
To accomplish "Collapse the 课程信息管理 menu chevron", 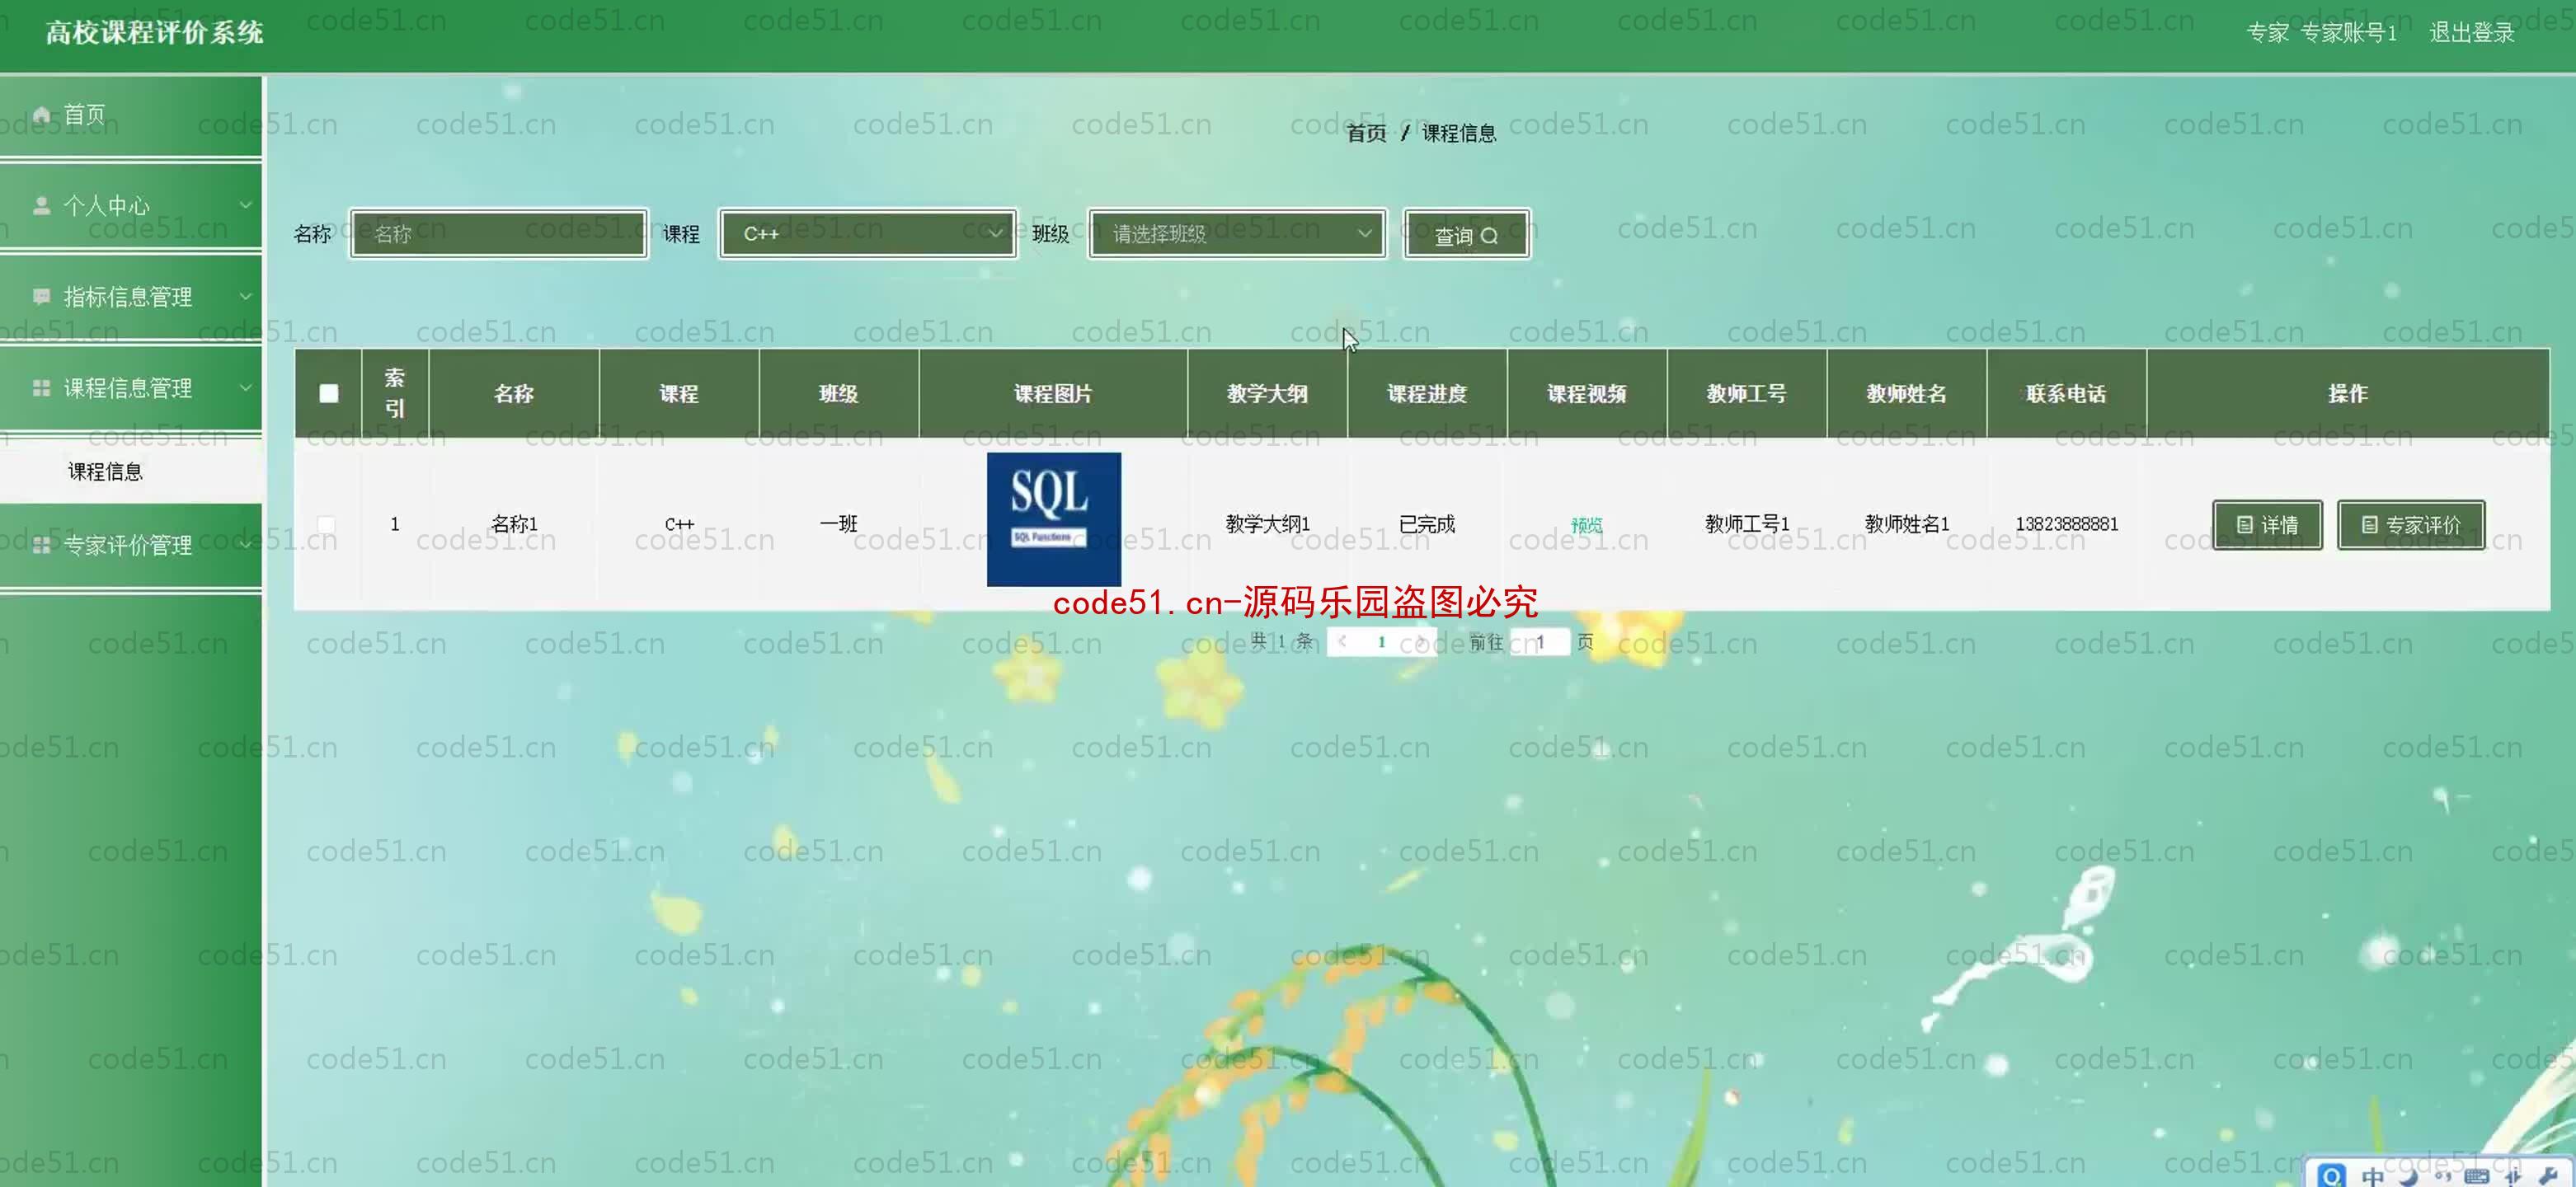I will click(x=245, y=387).
